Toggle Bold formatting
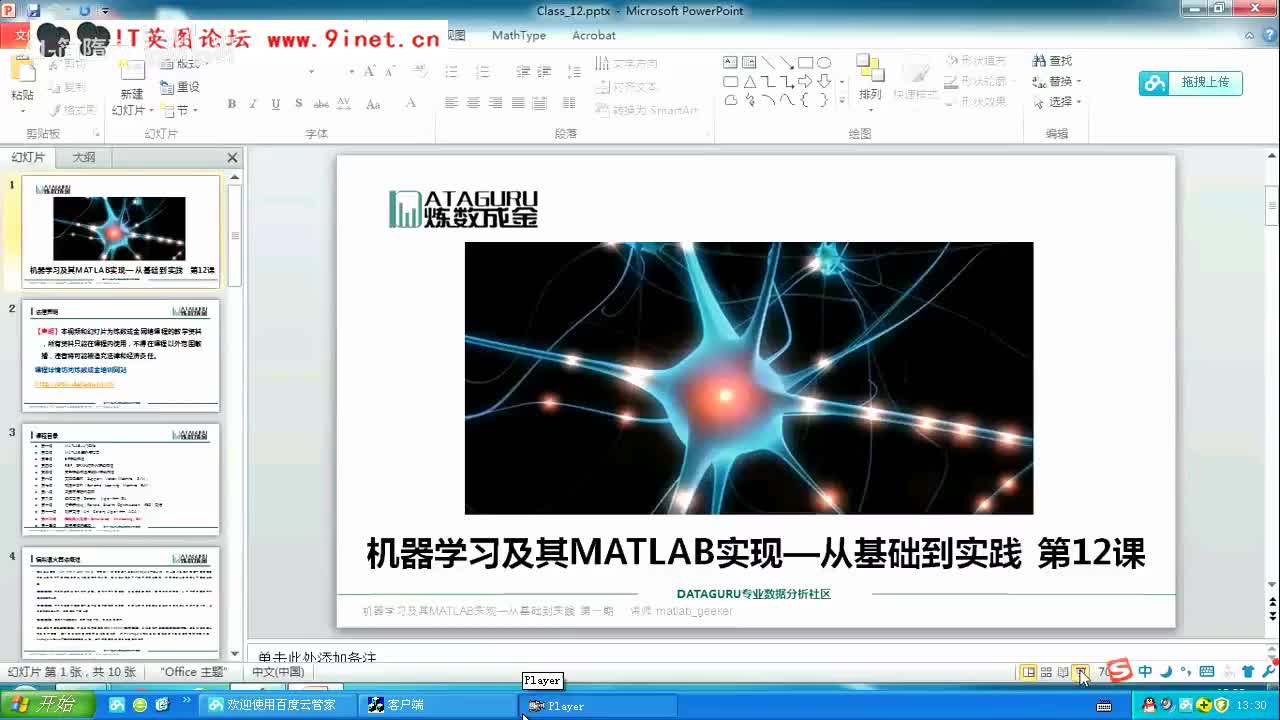The image size is (1280, 720). (232, 104)
